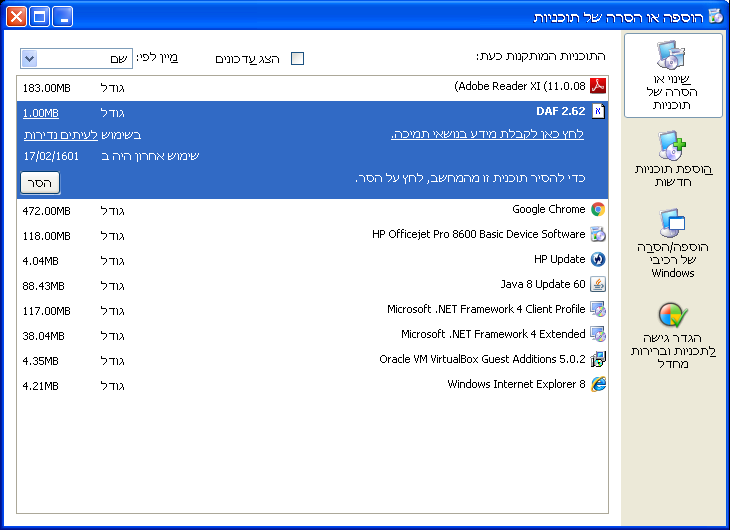Click the Remove button for DAF 2.62
Viewport: 730px width, 530px height.
click(x=40, y=183)
